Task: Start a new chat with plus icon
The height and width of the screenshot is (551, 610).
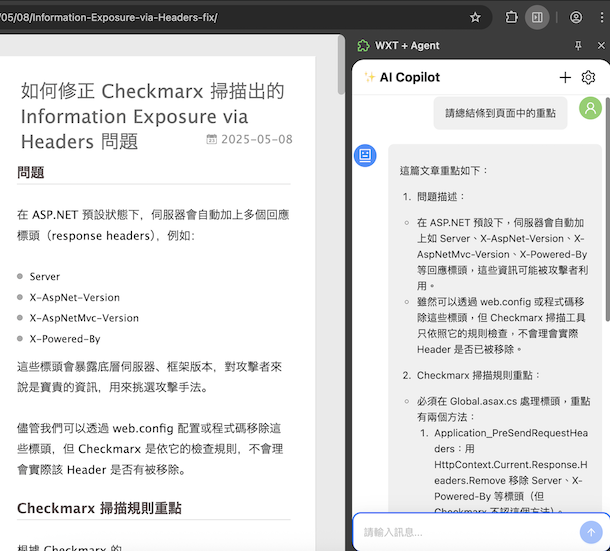Action: point(565,77)
